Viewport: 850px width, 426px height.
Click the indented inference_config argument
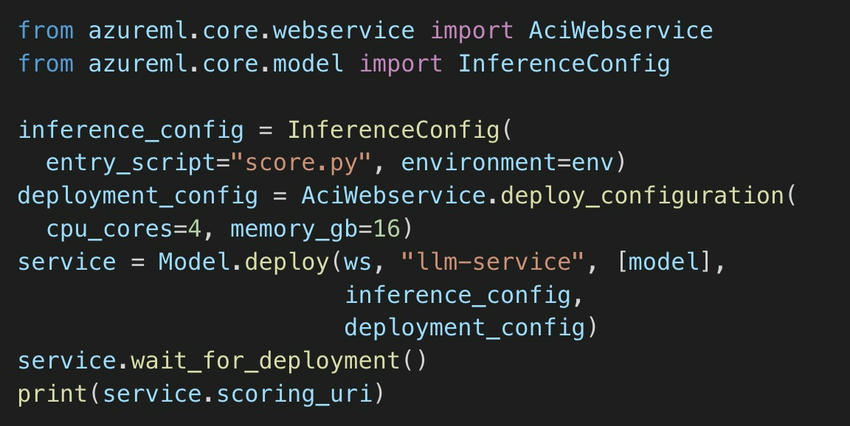tap(458, 295)
